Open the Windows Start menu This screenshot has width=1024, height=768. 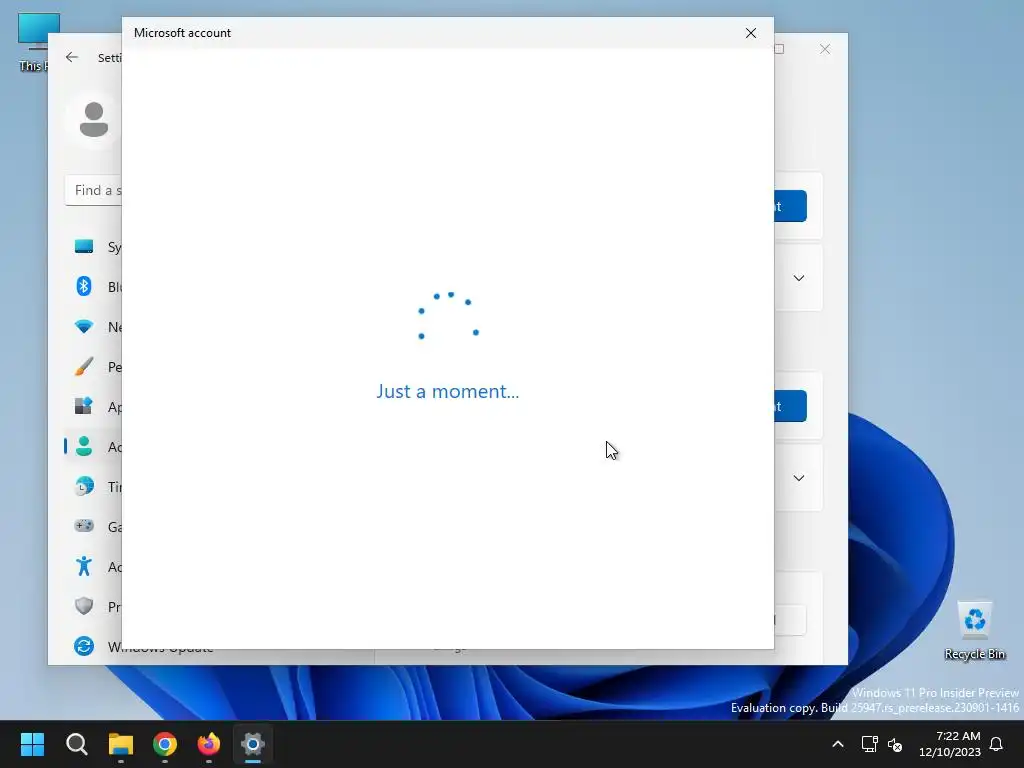[x=32, y=744]
